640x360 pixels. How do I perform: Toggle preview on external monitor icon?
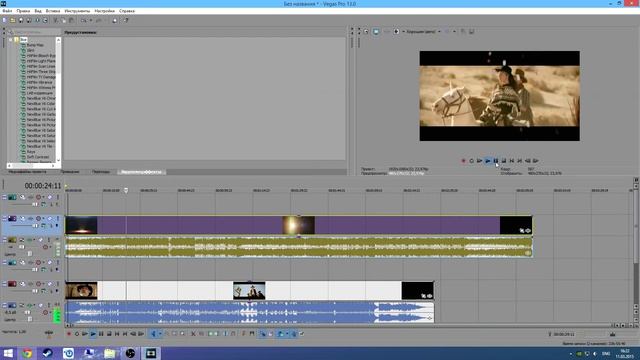[x=376, y=31]
